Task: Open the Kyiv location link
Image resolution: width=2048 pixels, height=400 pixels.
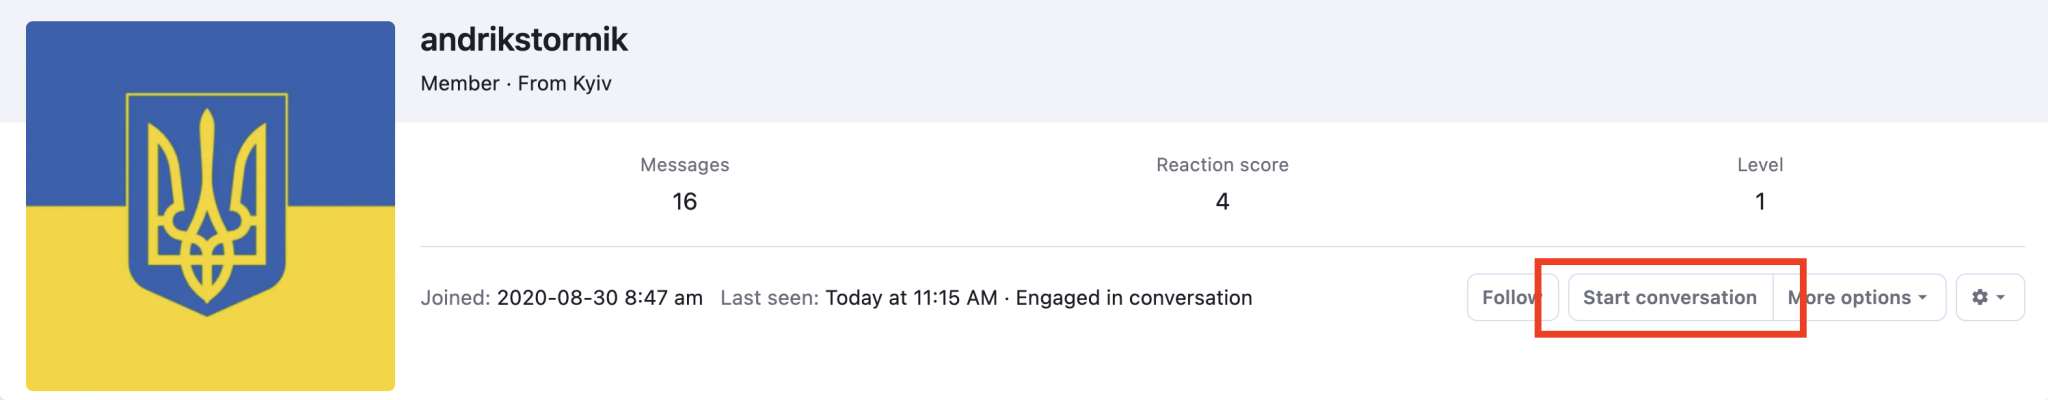Action: tap(592, 84)
